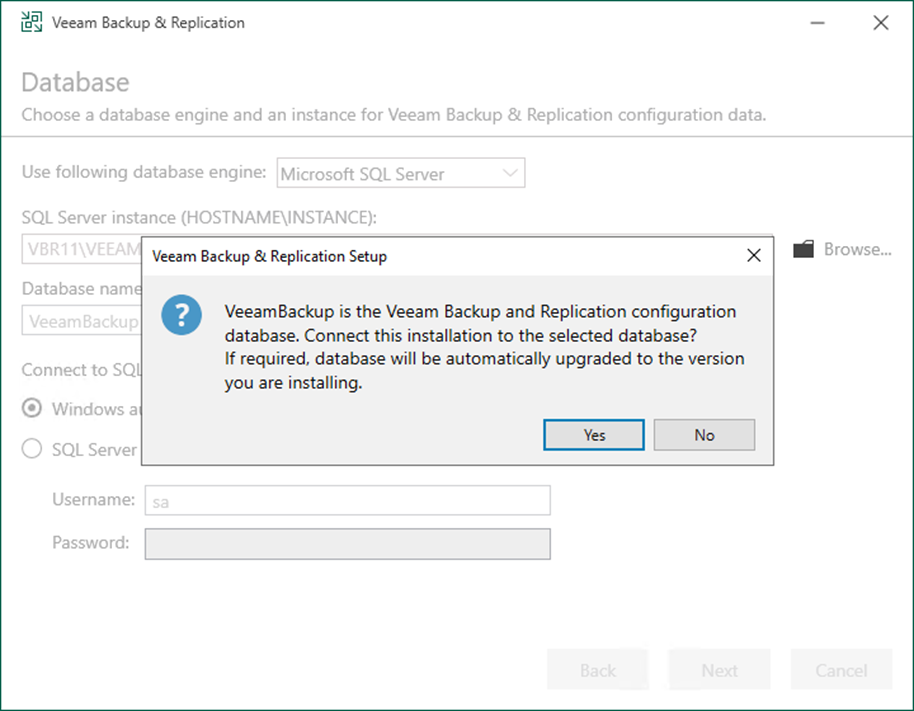Viewport: 914px width, 711px height.
Task: Click the Password input field
Action: pyautogui.click(x=347, y=544)
